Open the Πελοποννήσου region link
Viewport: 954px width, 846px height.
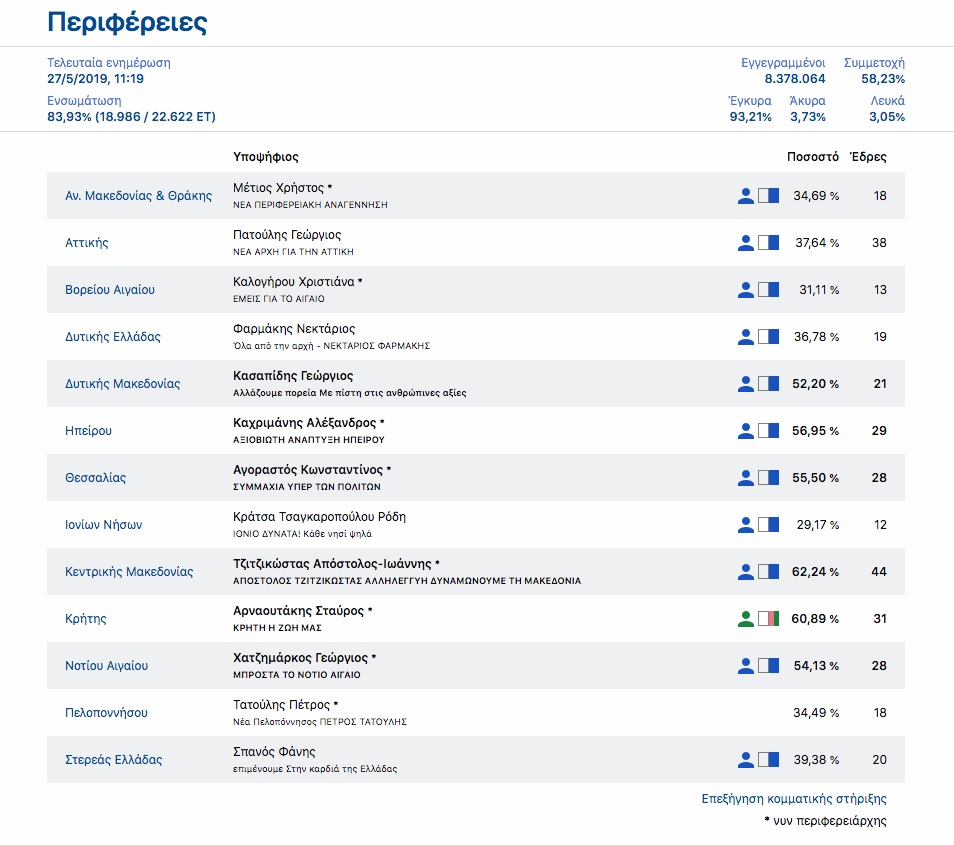pyautogui.click(x=106, y=713)
